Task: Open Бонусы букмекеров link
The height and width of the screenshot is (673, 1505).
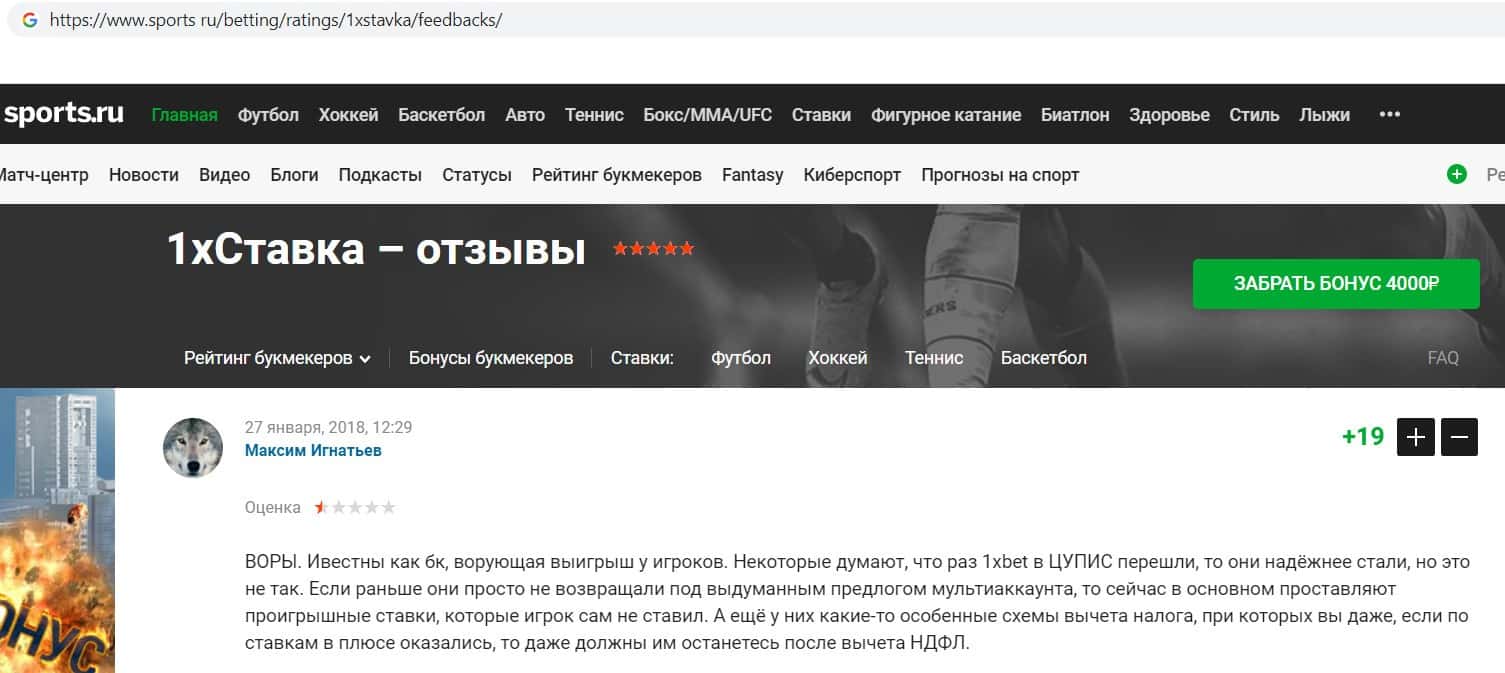Action: [491, 358]
